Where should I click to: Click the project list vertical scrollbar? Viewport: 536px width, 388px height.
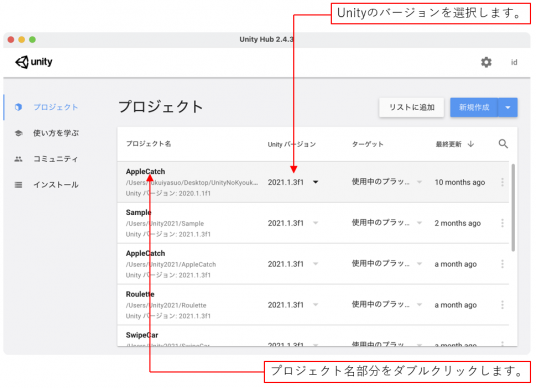(x=513, y=208)
